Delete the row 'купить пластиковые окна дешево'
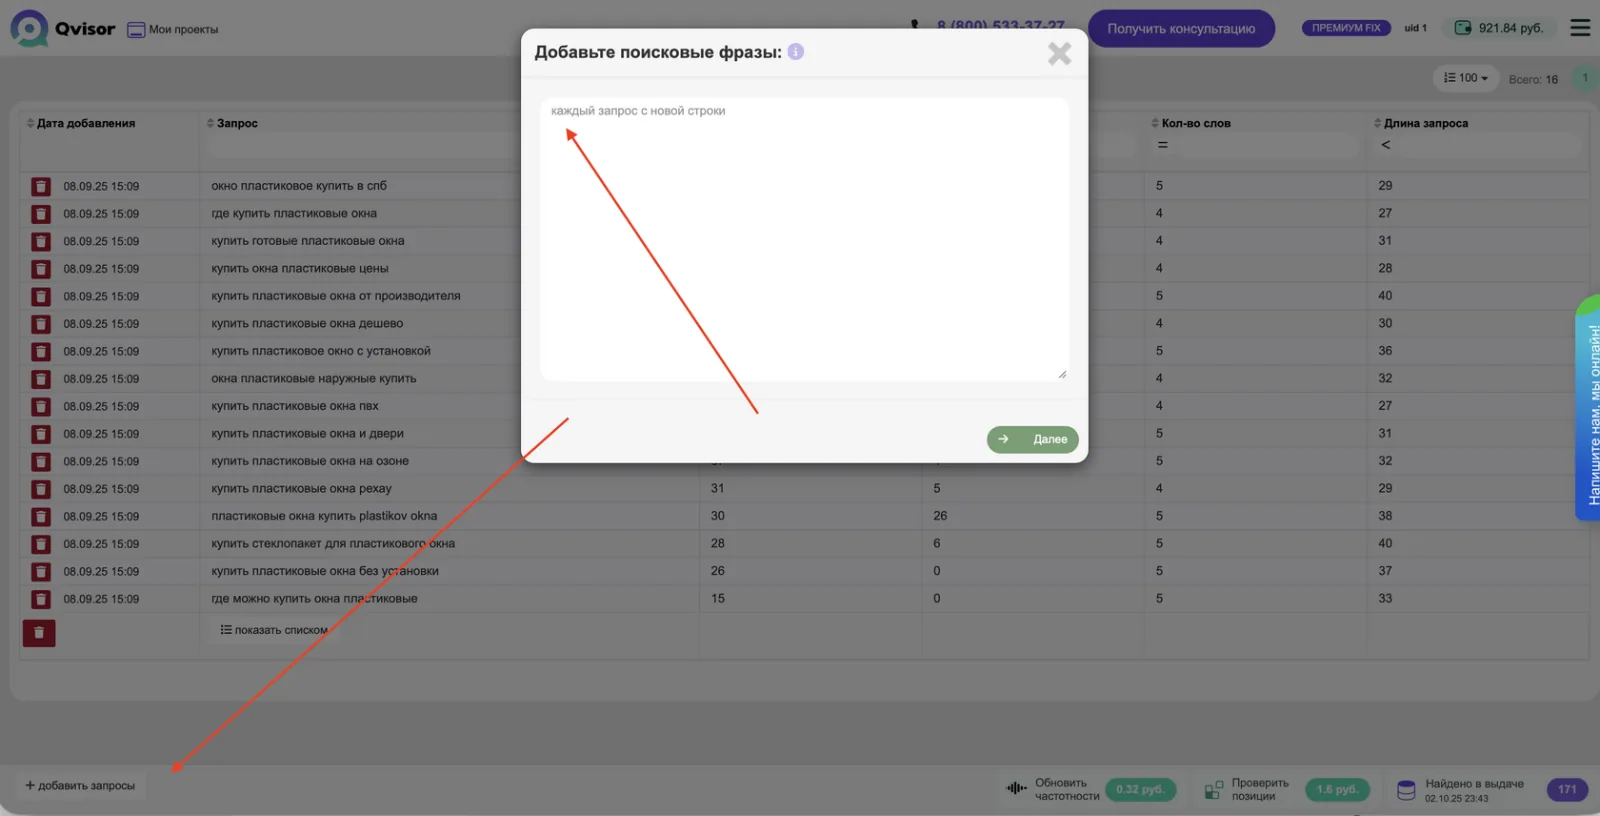Image resolution: width=1600 pixels, height=816 pixels. [x=41, y=324]
